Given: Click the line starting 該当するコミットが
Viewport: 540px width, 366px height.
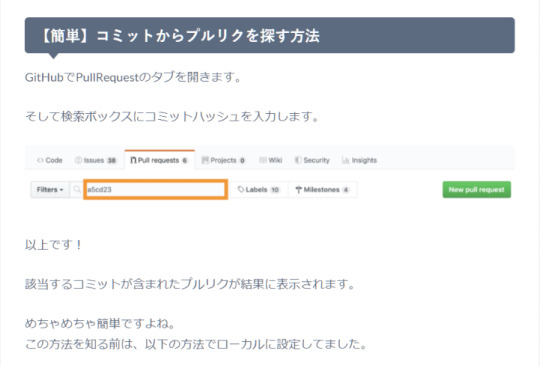Looking at the screenshot, I should pos(190,284).
